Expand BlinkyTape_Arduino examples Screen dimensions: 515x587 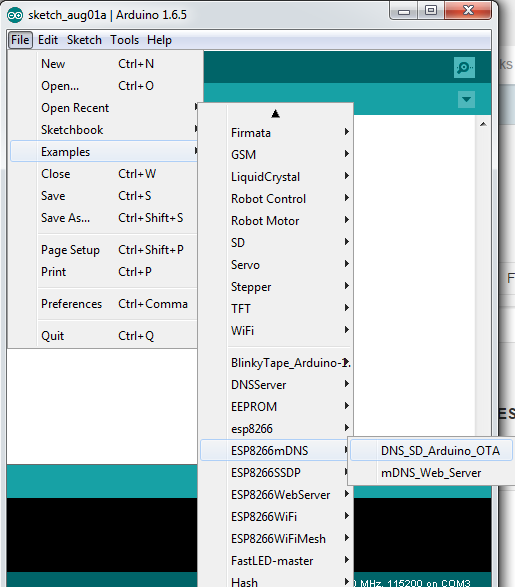pos(276,363)
